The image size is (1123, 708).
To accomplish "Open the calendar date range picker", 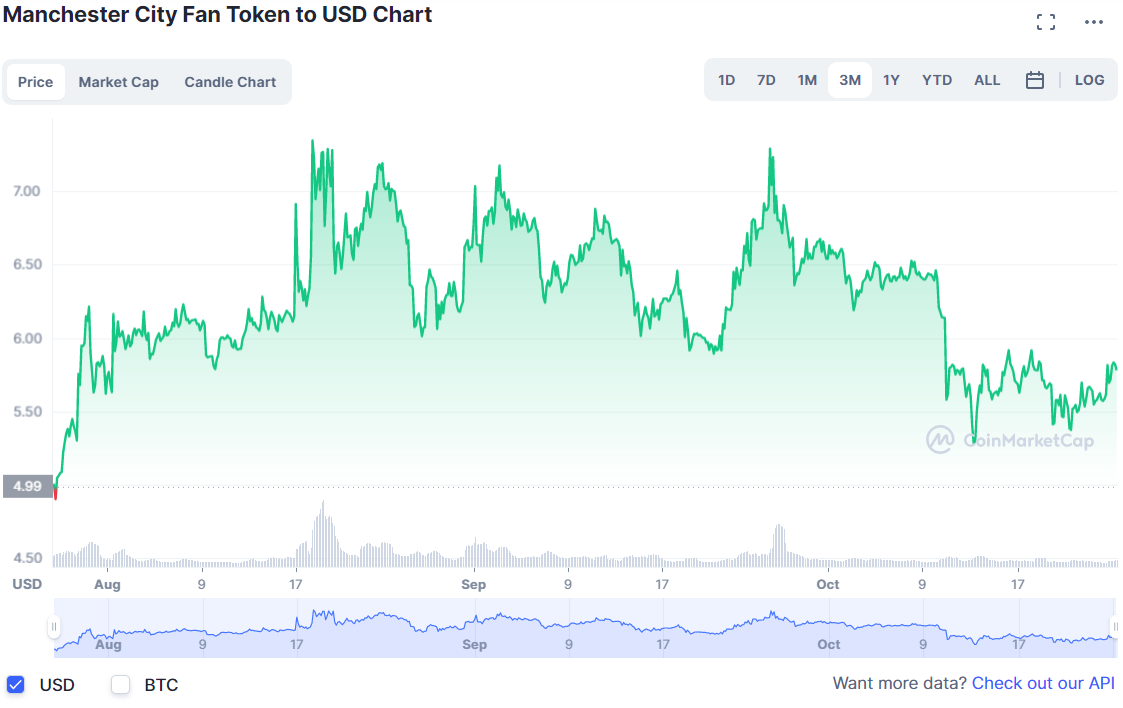I will [1035, 80].
